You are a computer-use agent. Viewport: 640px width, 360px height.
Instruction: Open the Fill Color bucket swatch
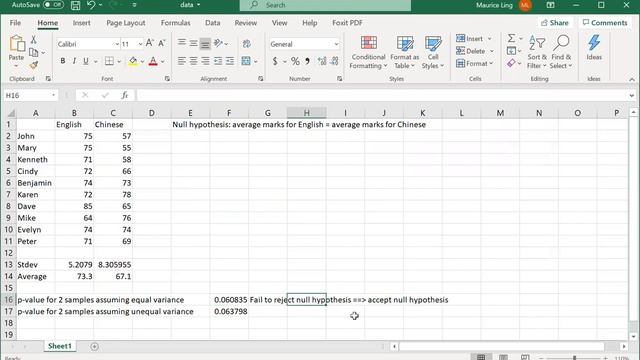133,62
